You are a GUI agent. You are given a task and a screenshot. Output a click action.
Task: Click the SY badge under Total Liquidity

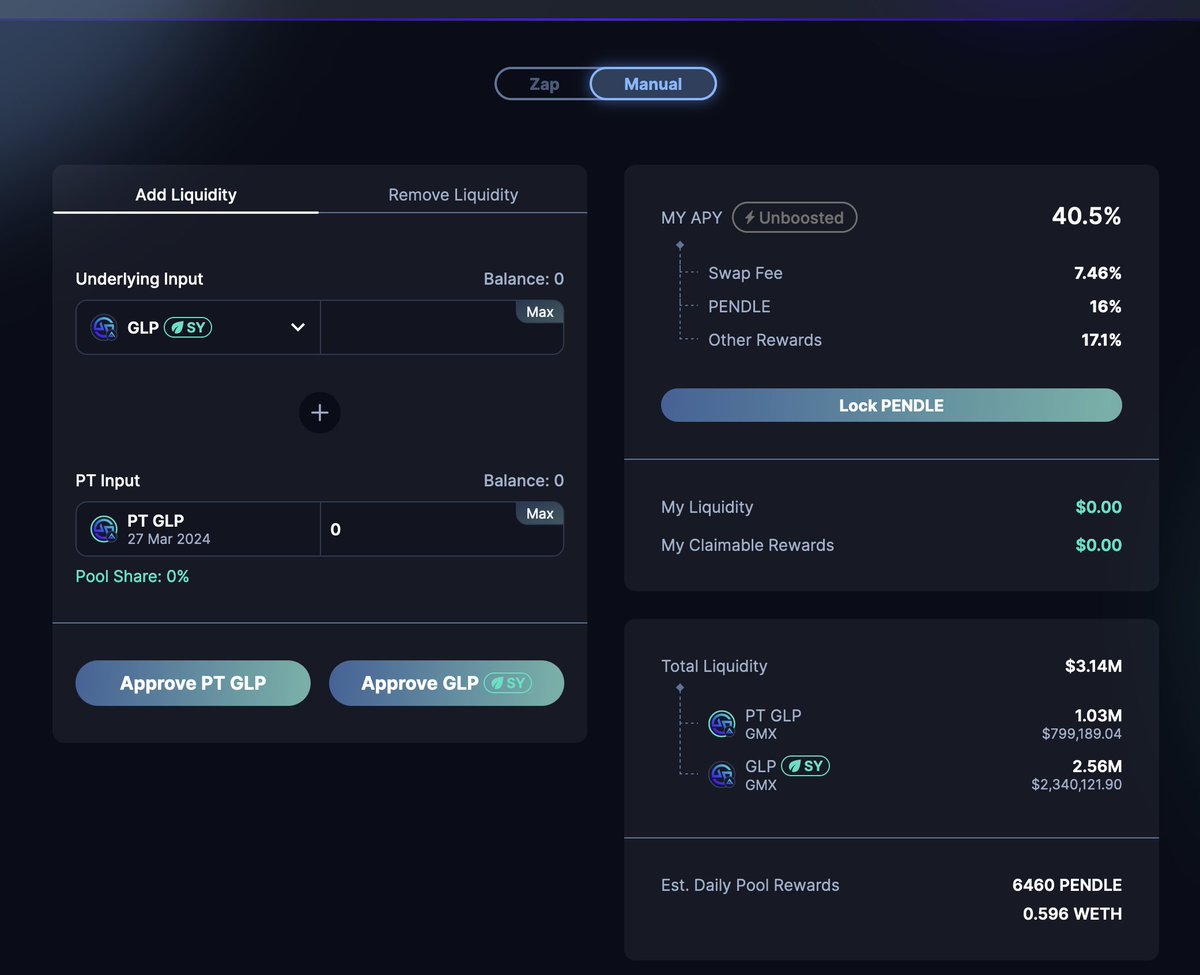805,766
